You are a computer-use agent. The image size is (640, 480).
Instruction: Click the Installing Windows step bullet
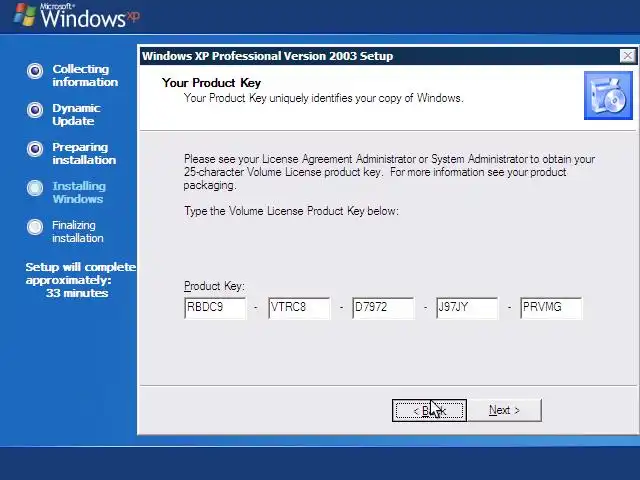click(35, 188)
